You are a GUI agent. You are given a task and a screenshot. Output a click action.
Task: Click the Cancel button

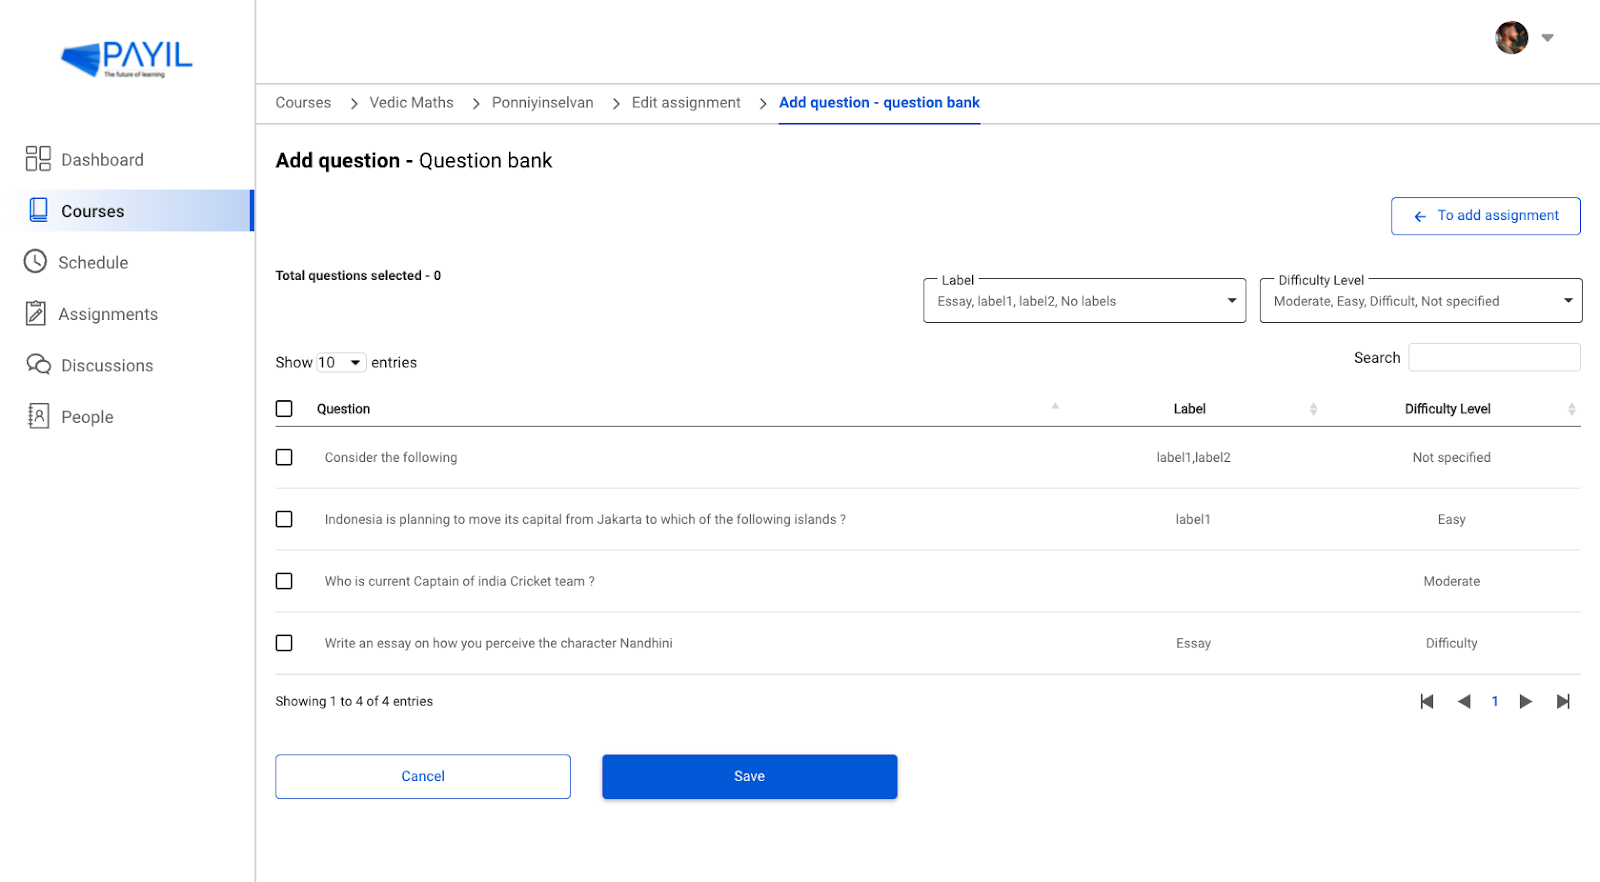(423, 776)
